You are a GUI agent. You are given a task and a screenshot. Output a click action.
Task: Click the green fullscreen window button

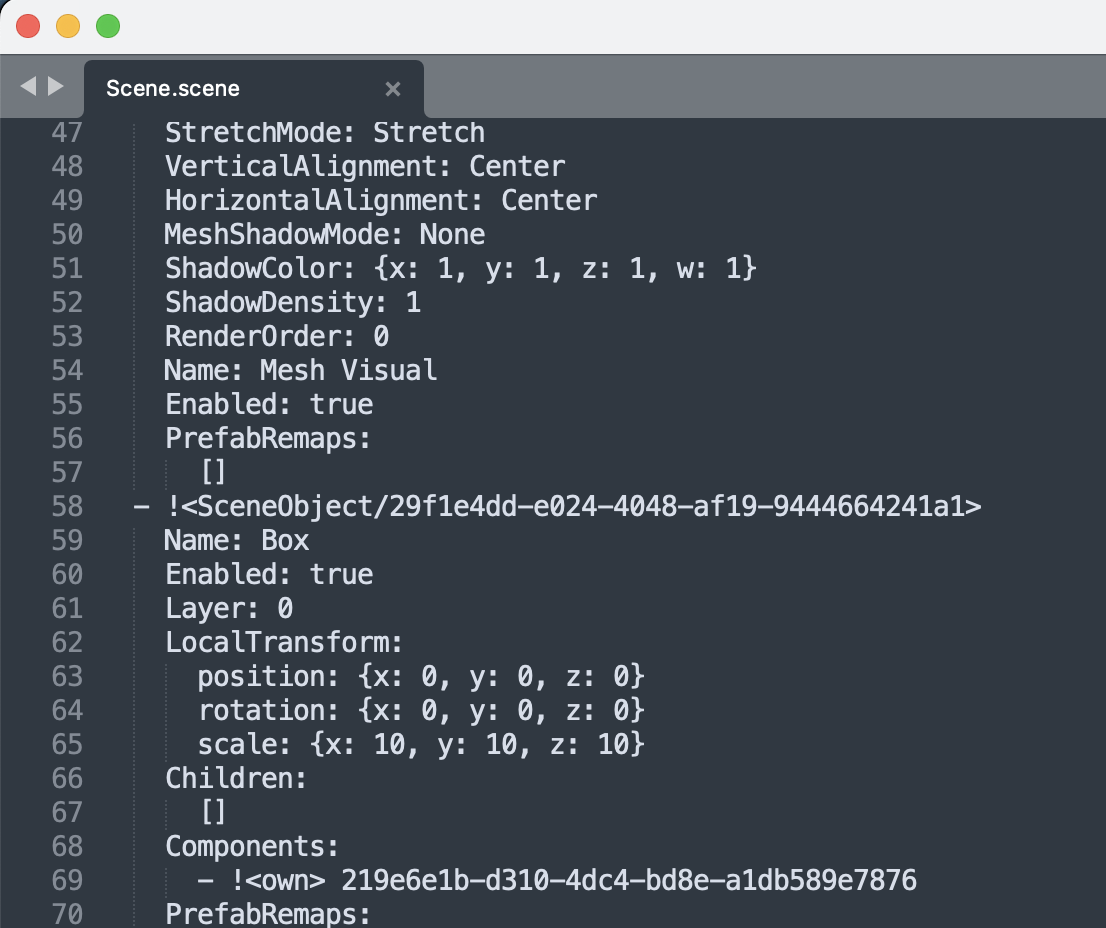[108, 26]
